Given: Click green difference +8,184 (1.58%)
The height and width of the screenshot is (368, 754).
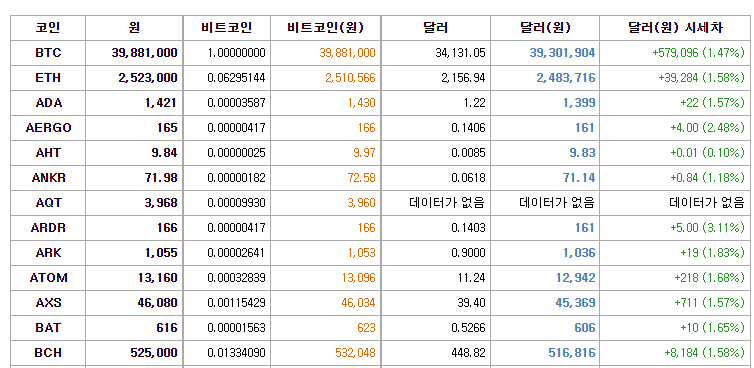Looking at the screenshot, I should [704, 353].
